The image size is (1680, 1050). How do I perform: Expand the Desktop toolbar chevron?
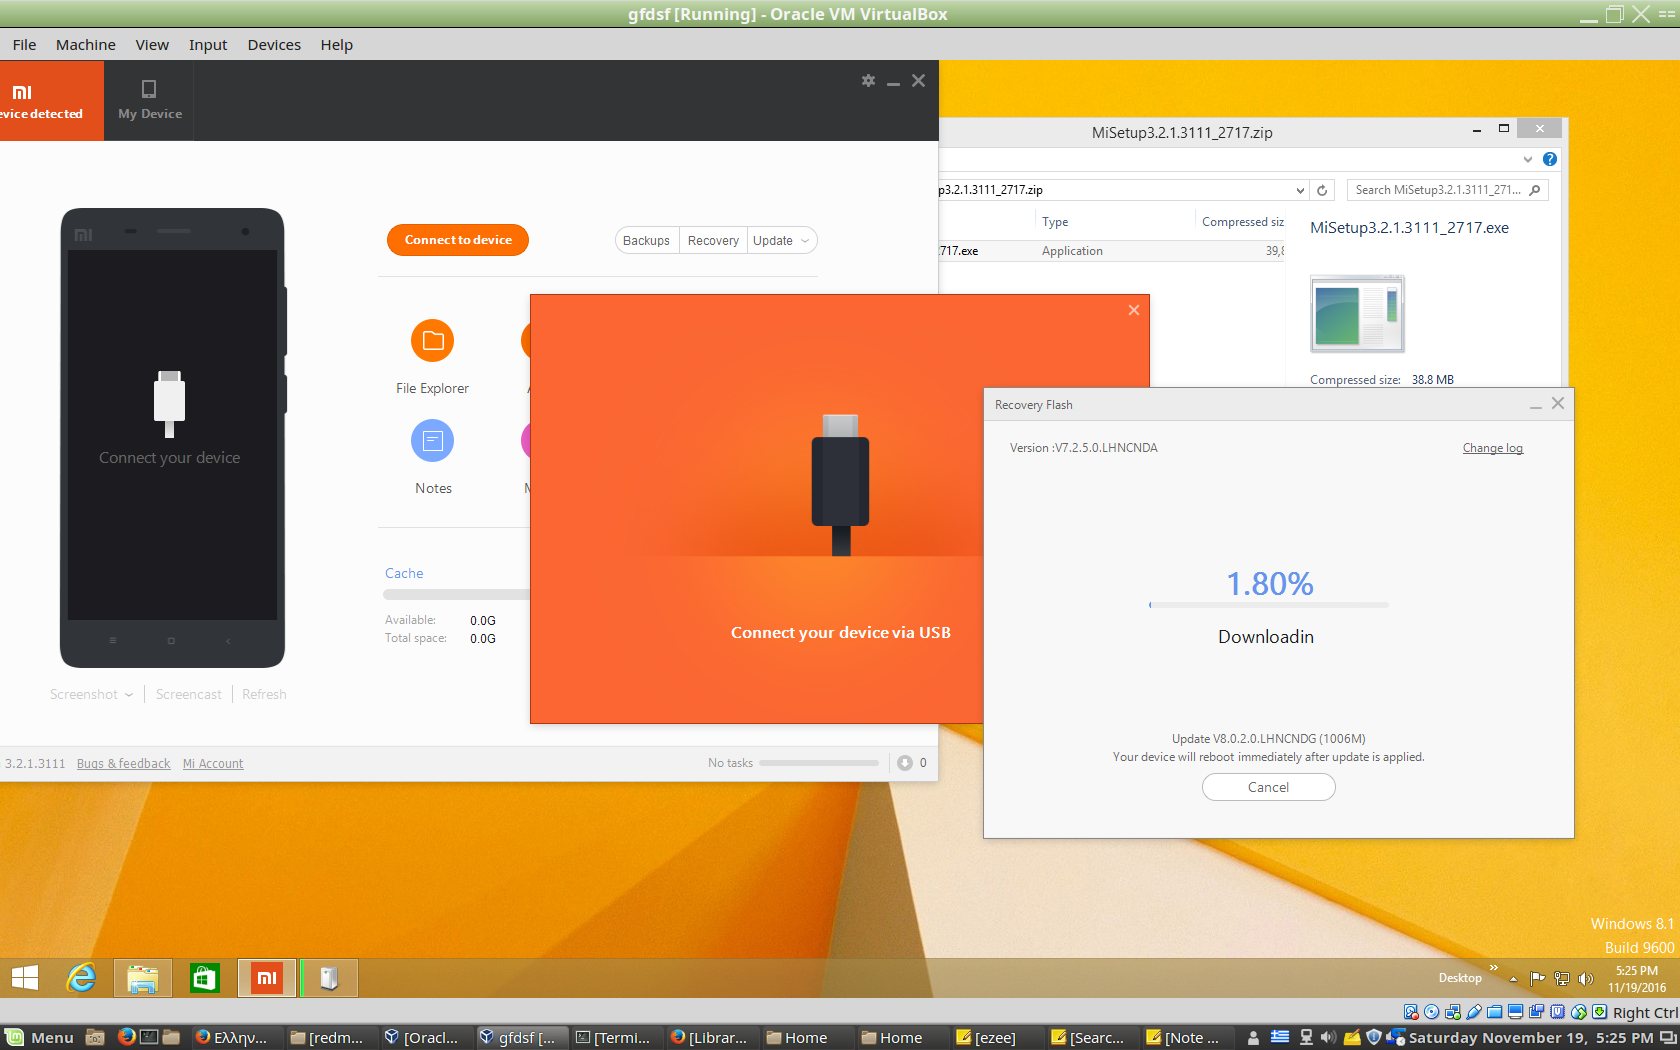[x=1494, y=968]
